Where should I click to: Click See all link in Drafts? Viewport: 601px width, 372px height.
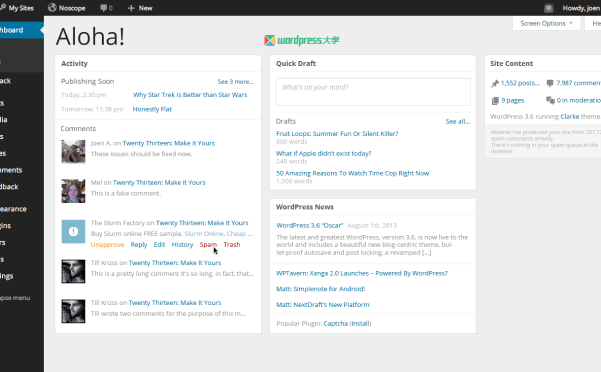(458, 121)
